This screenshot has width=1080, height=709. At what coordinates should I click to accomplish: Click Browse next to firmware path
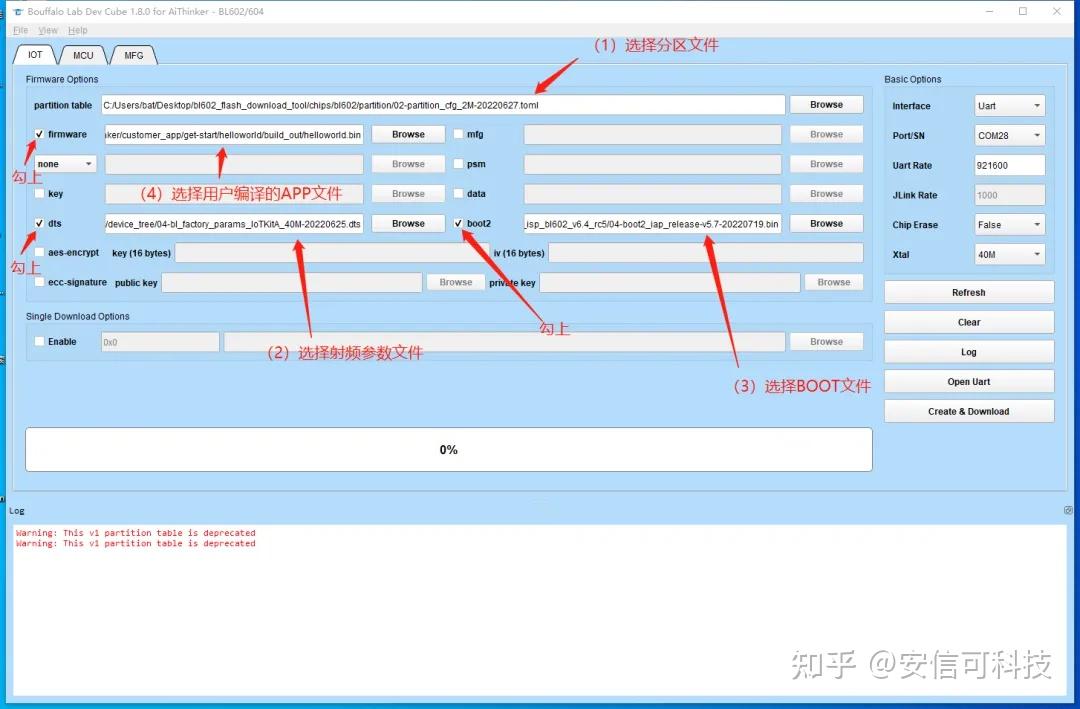[x=408, y=134]
